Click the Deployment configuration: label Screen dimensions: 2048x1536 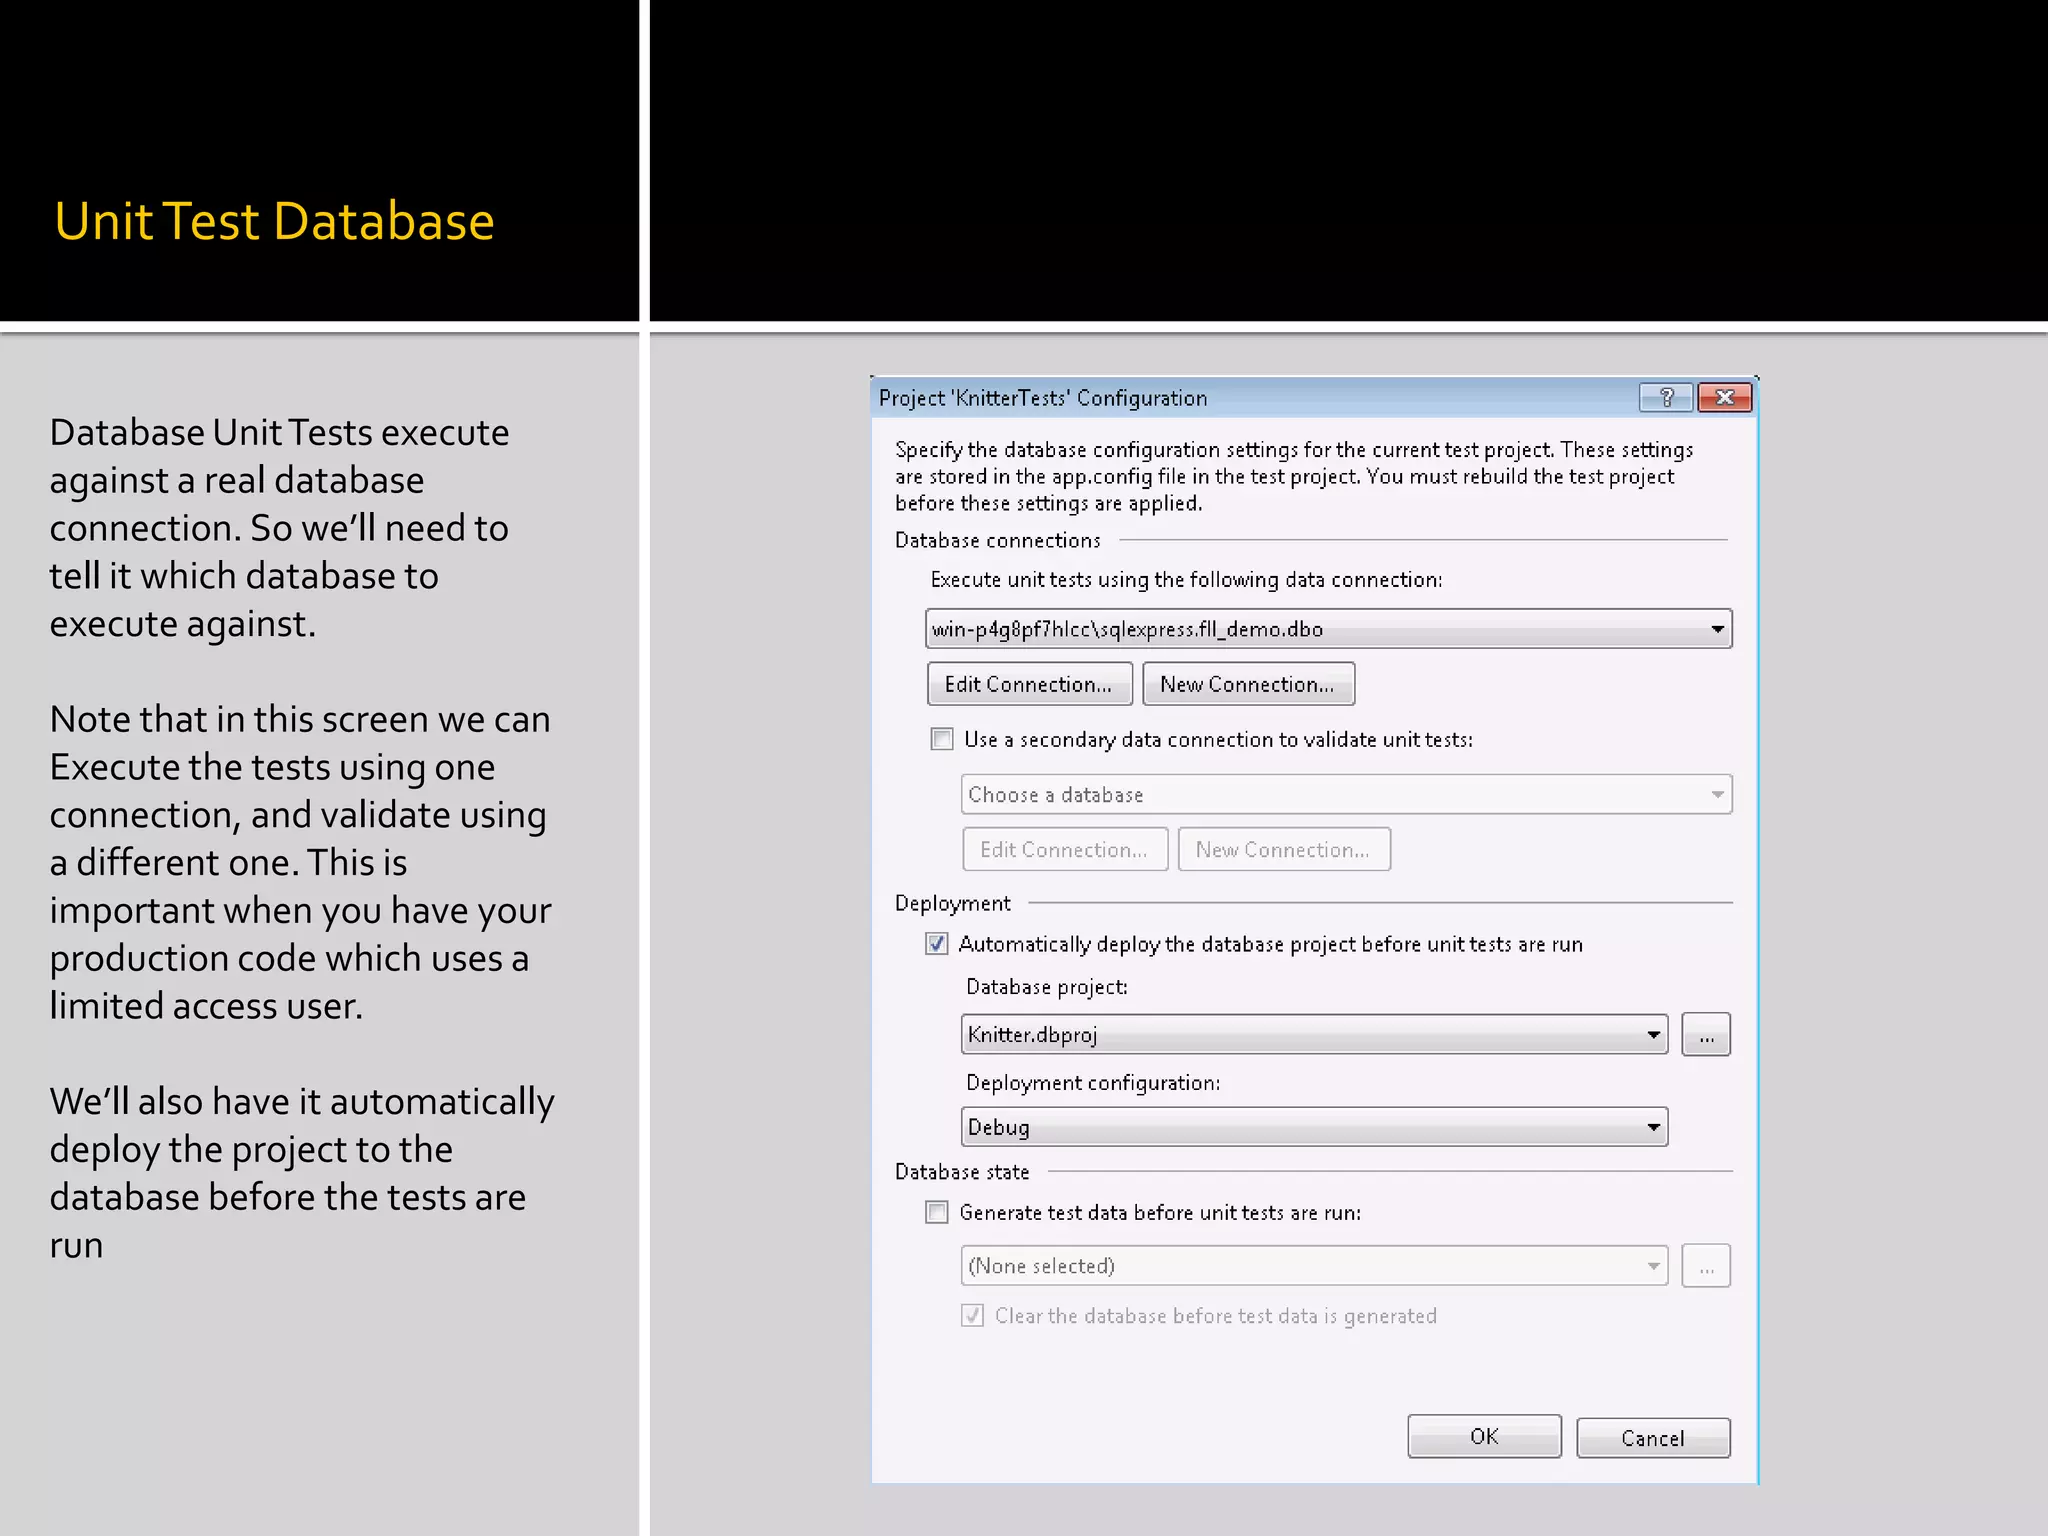(1093, 1083)
